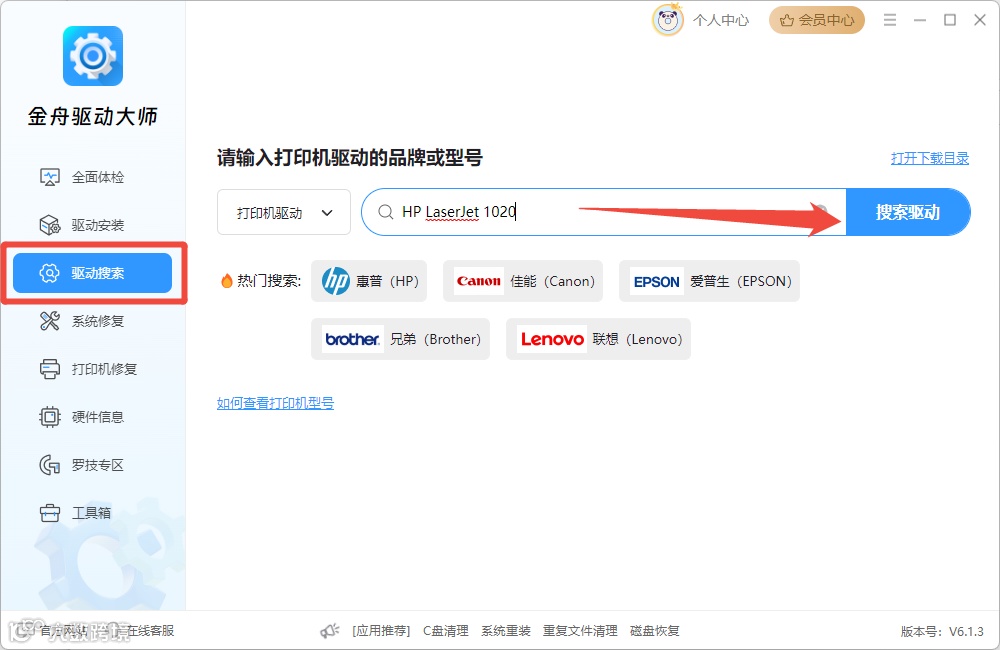
Task: Select hot search 佳能 (Canon)
Action: [523, 281]
